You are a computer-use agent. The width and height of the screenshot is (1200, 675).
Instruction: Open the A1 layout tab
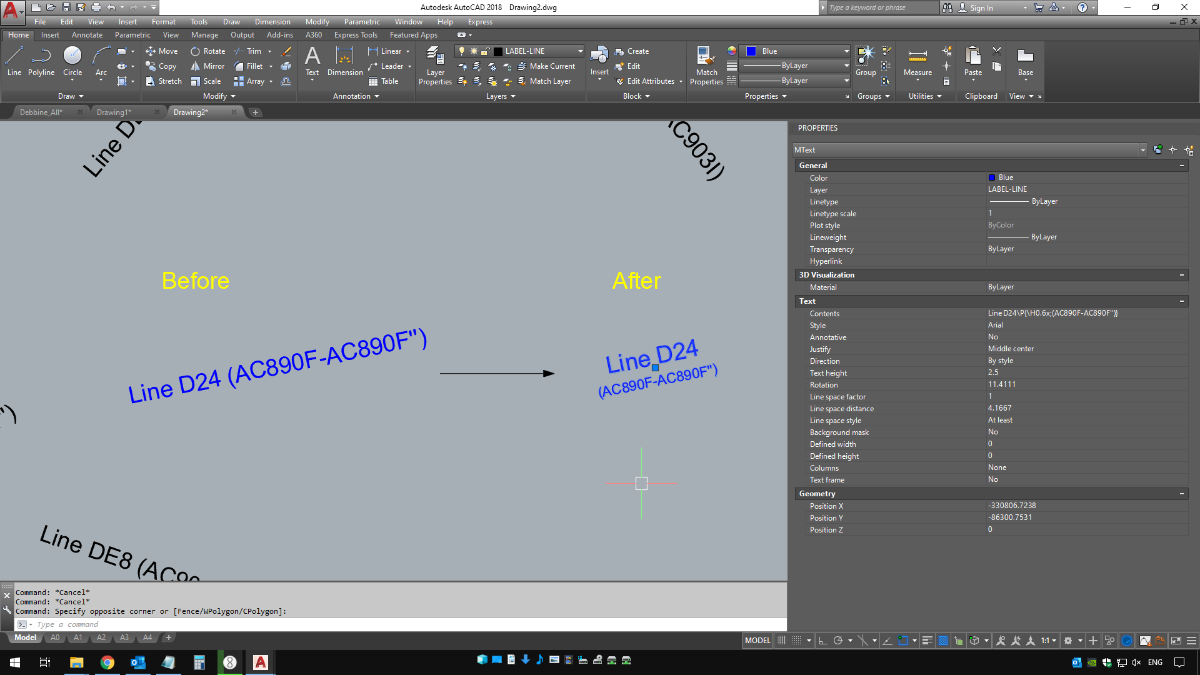pyautogui.click(x=78, y=637)
